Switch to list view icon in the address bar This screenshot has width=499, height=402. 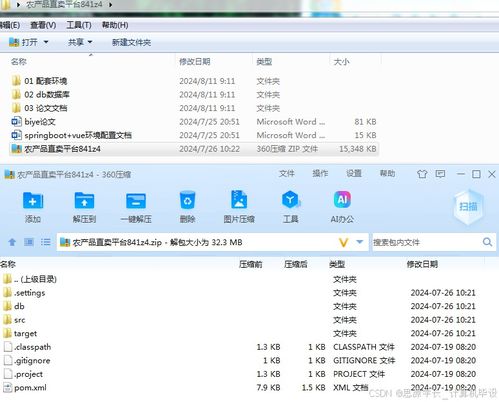click(x=46, y=242)
